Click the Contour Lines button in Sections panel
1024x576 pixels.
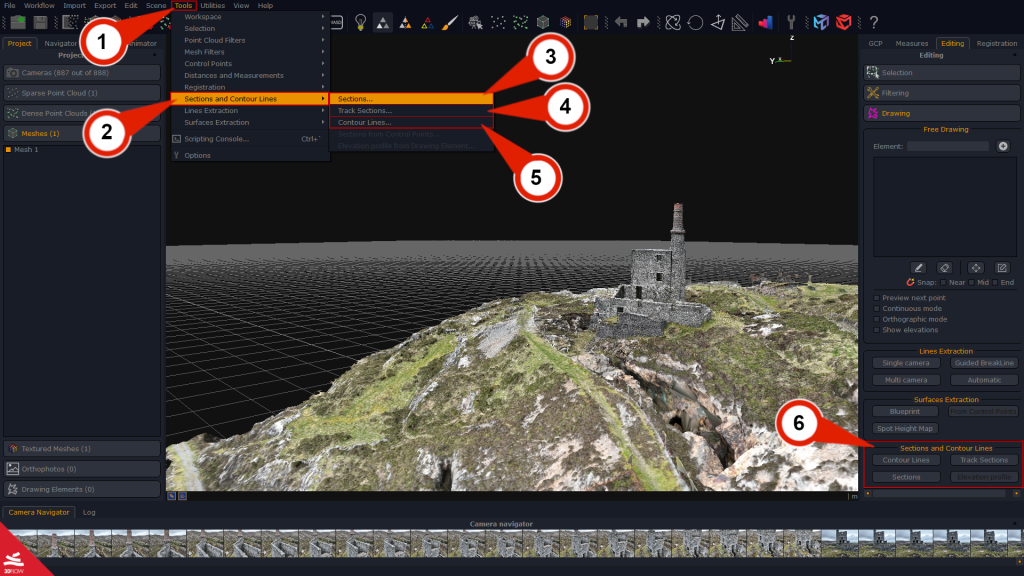(904, 460)
